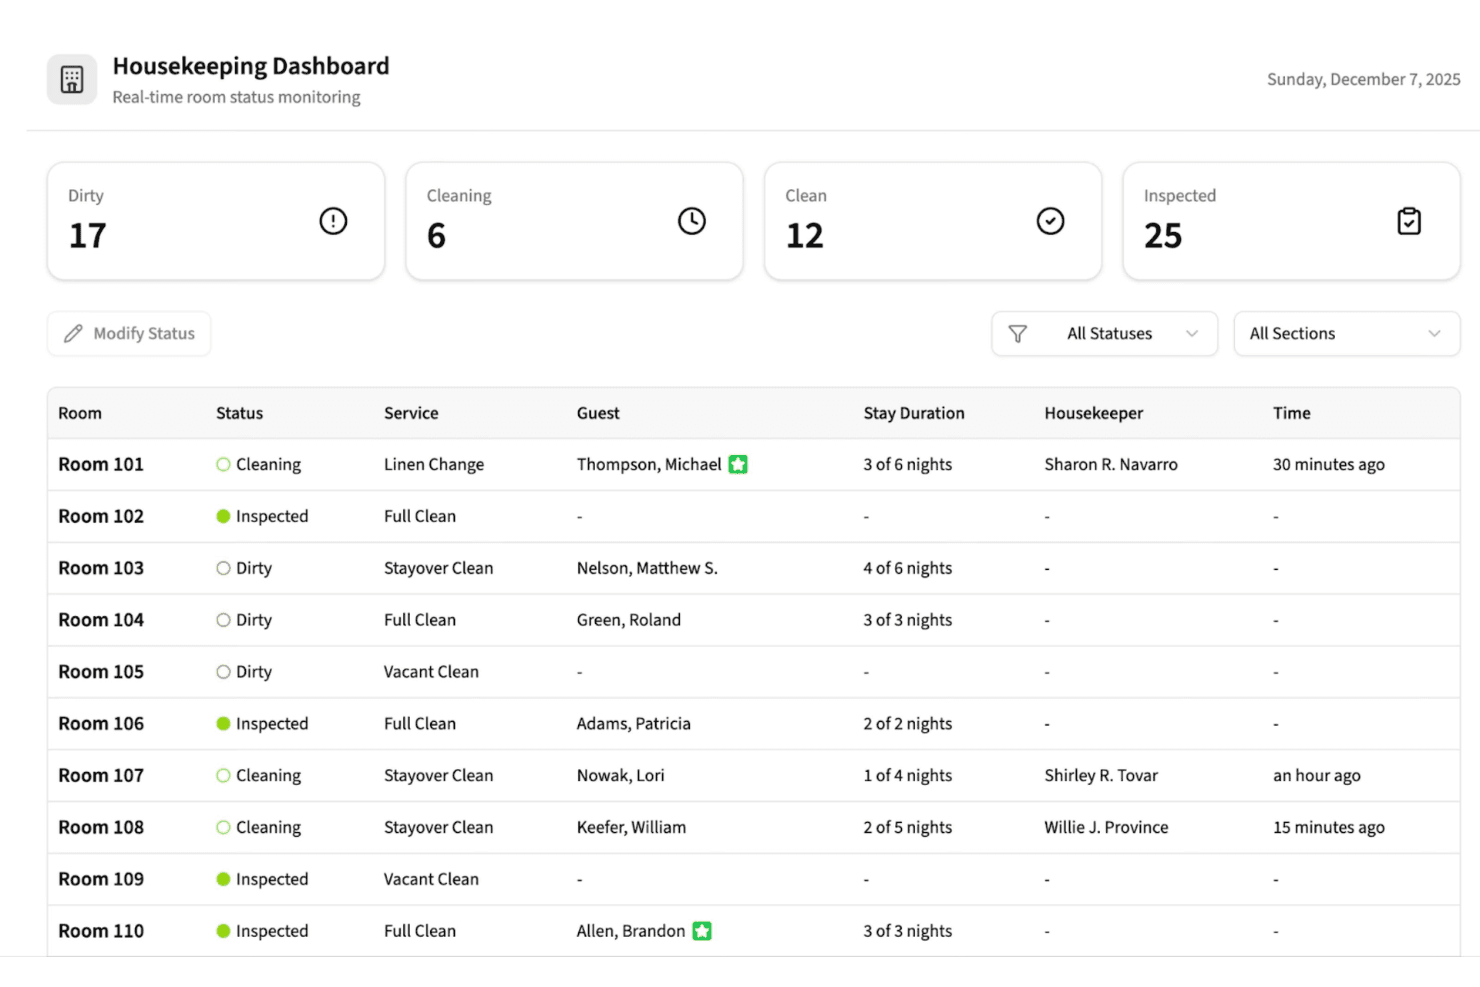Screen dimensions: 1480x987
Task: Click guest name Nelson, Matthew S.
Action: click(647, 568)
